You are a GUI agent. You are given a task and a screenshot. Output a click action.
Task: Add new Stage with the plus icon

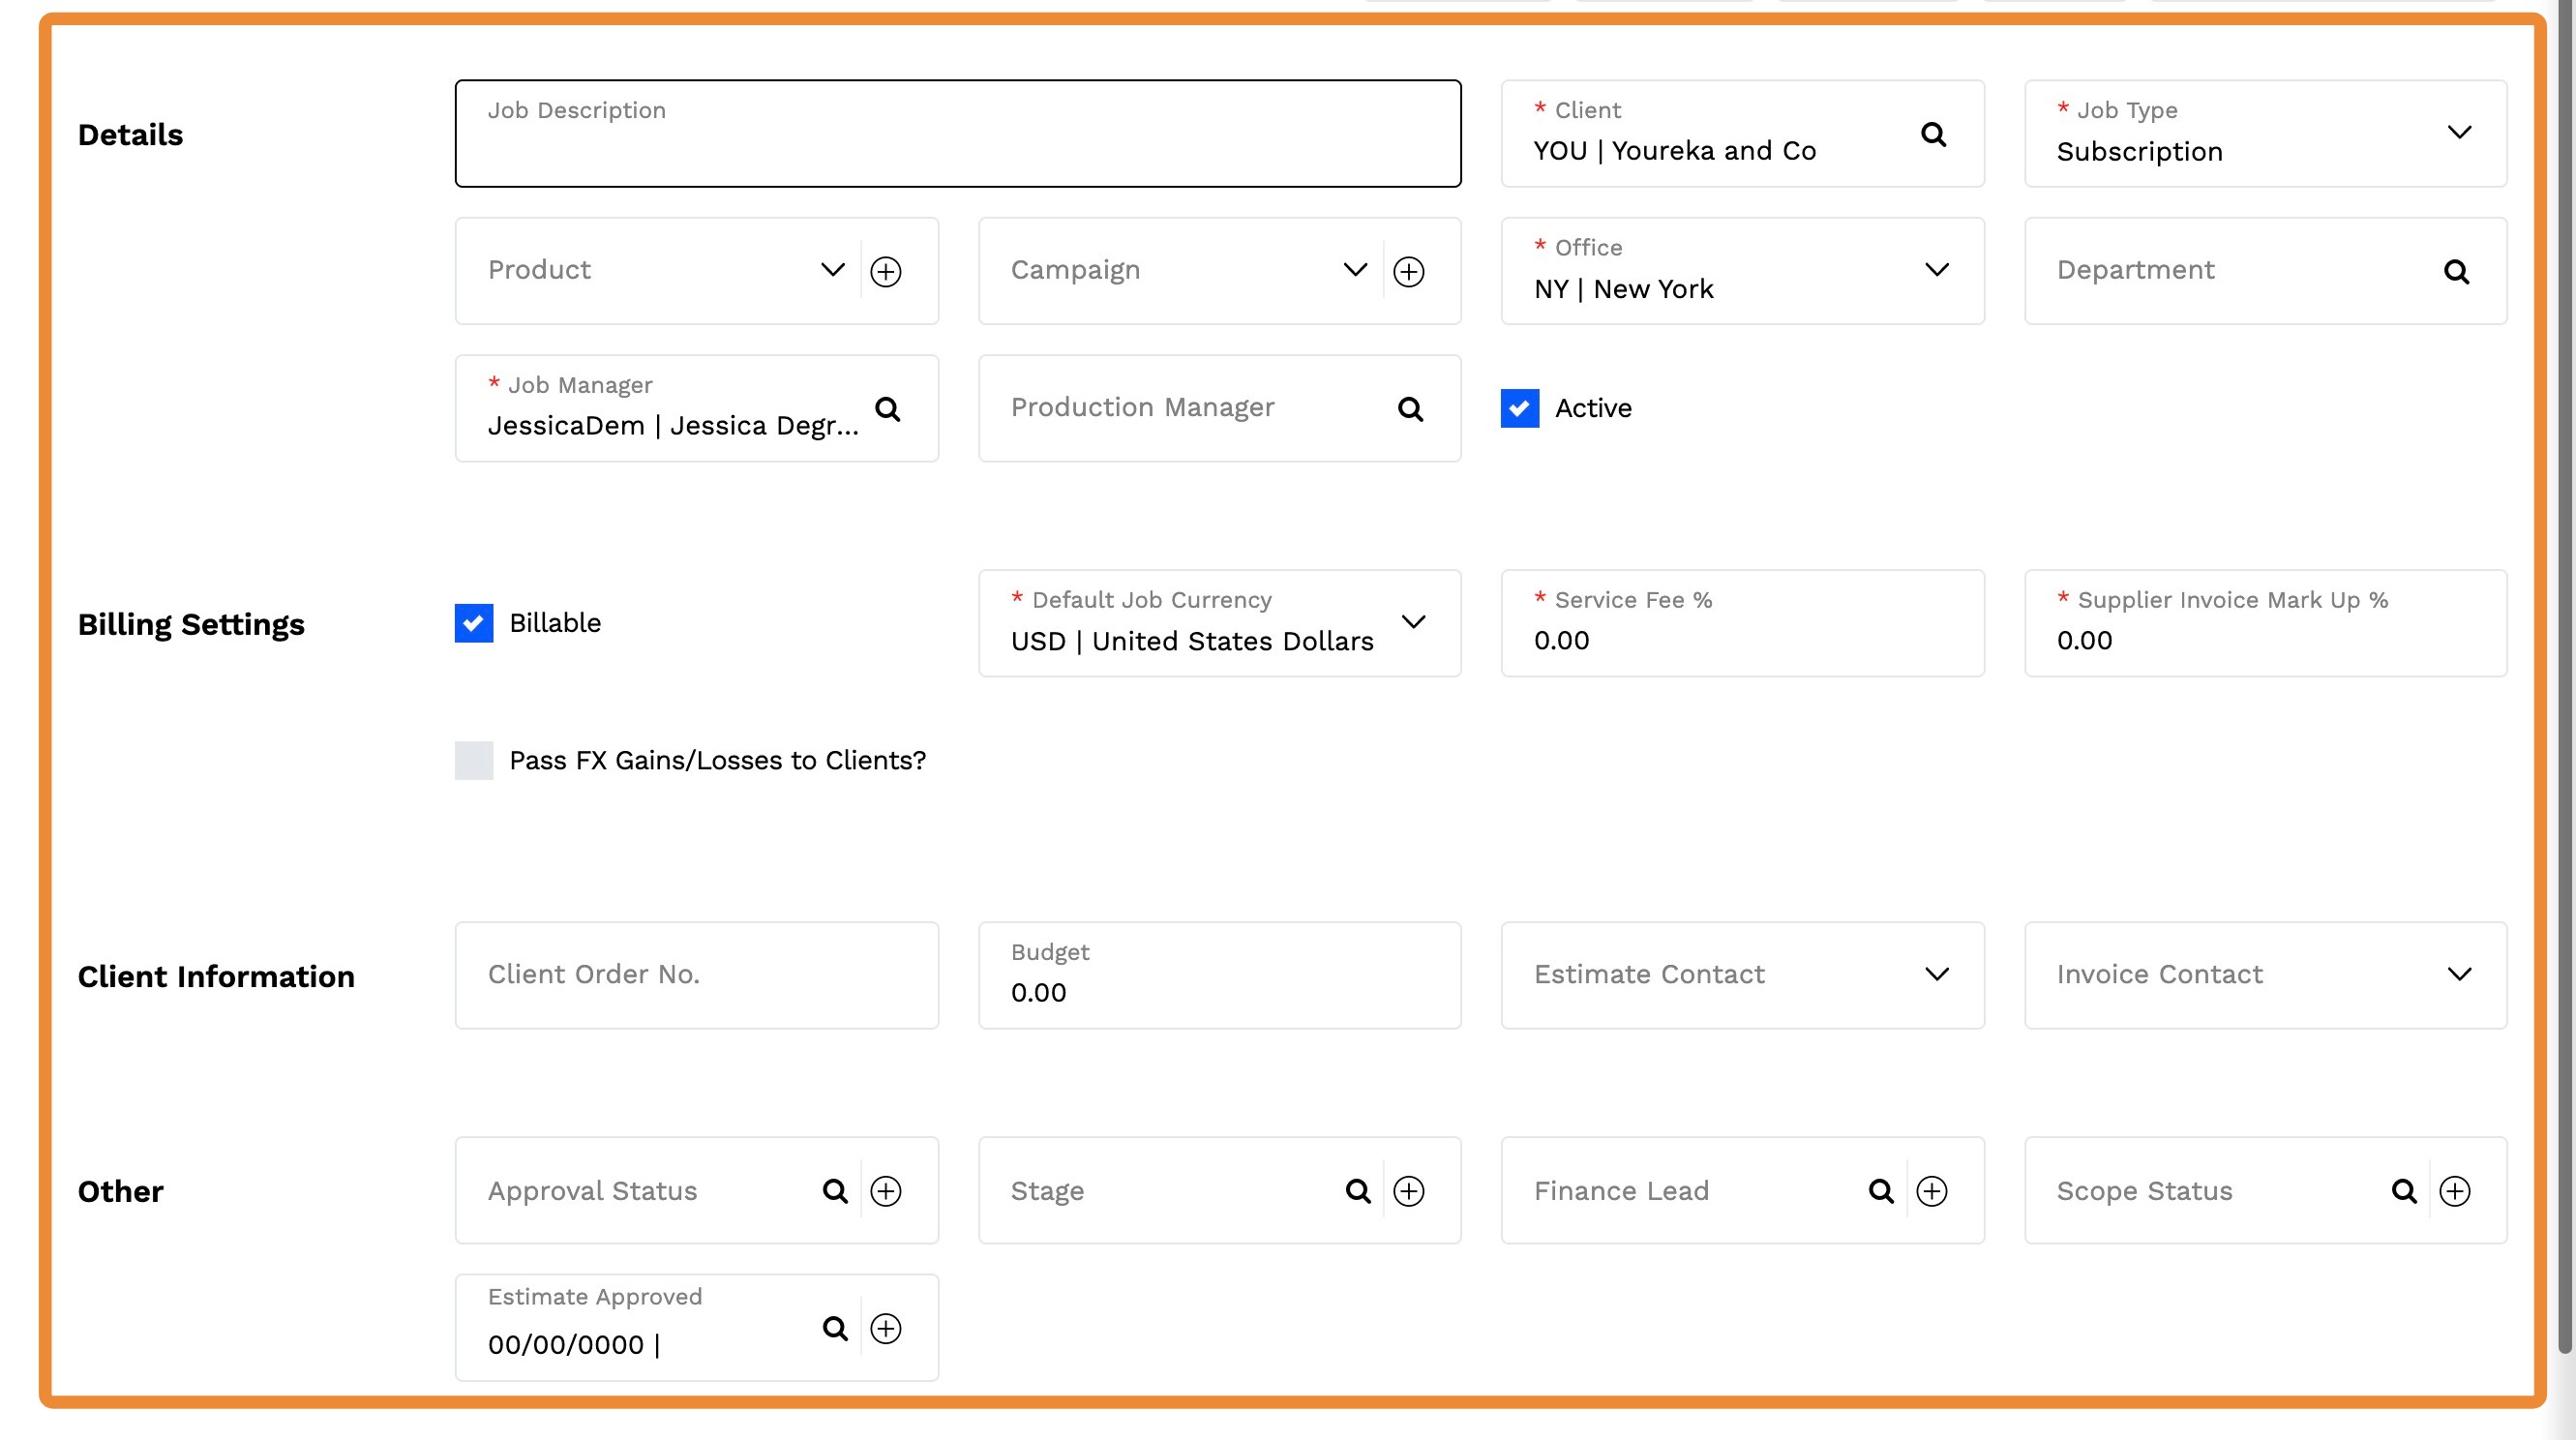click(1408, 1191)
